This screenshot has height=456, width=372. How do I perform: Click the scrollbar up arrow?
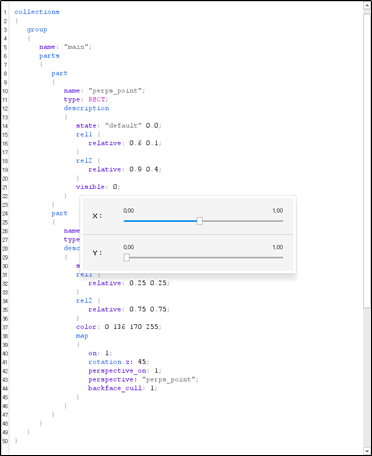click(367, 6)
